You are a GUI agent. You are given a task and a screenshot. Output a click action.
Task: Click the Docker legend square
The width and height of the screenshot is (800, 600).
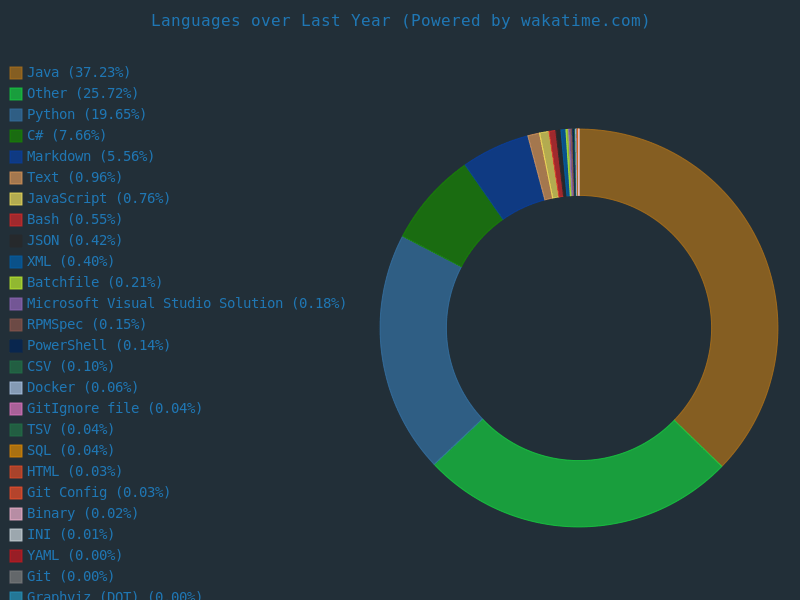16,386
